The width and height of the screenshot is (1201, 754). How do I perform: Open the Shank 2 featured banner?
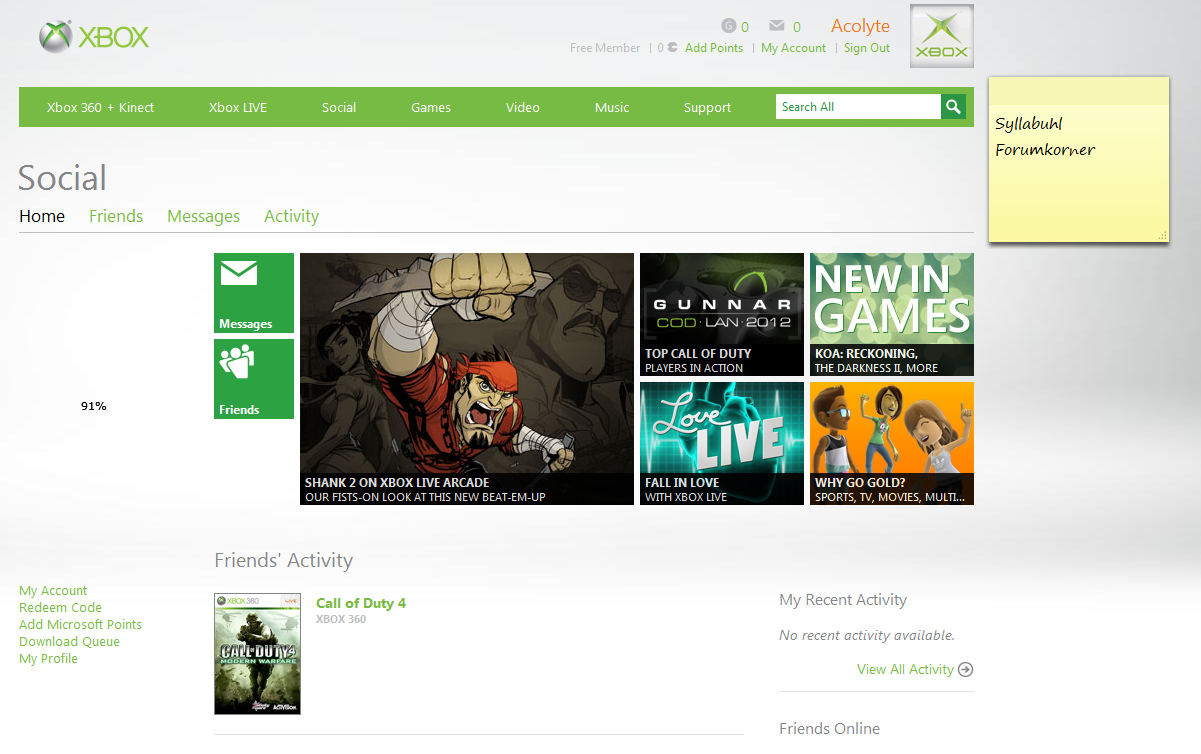467,379
